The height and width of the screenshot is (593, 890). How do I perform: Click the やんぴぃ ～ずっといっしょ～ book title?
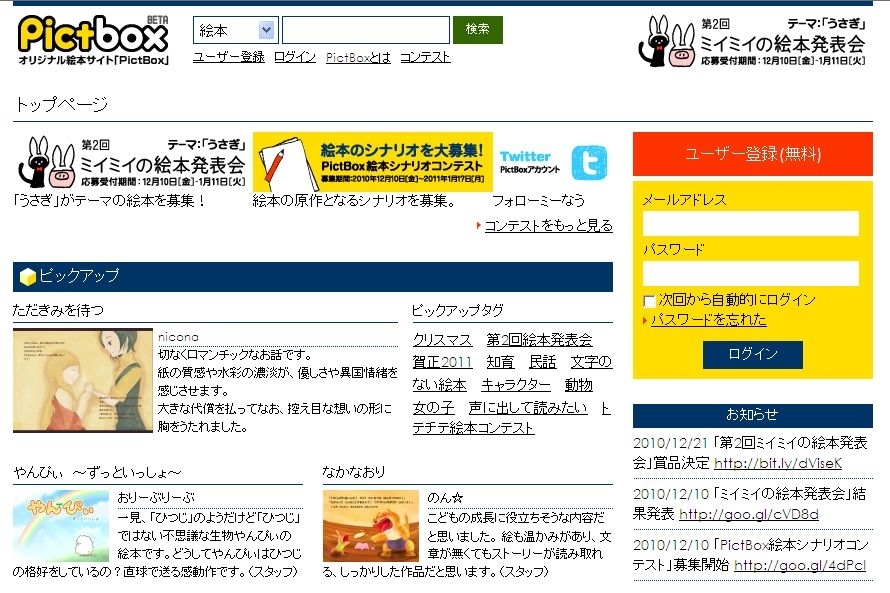97,472
